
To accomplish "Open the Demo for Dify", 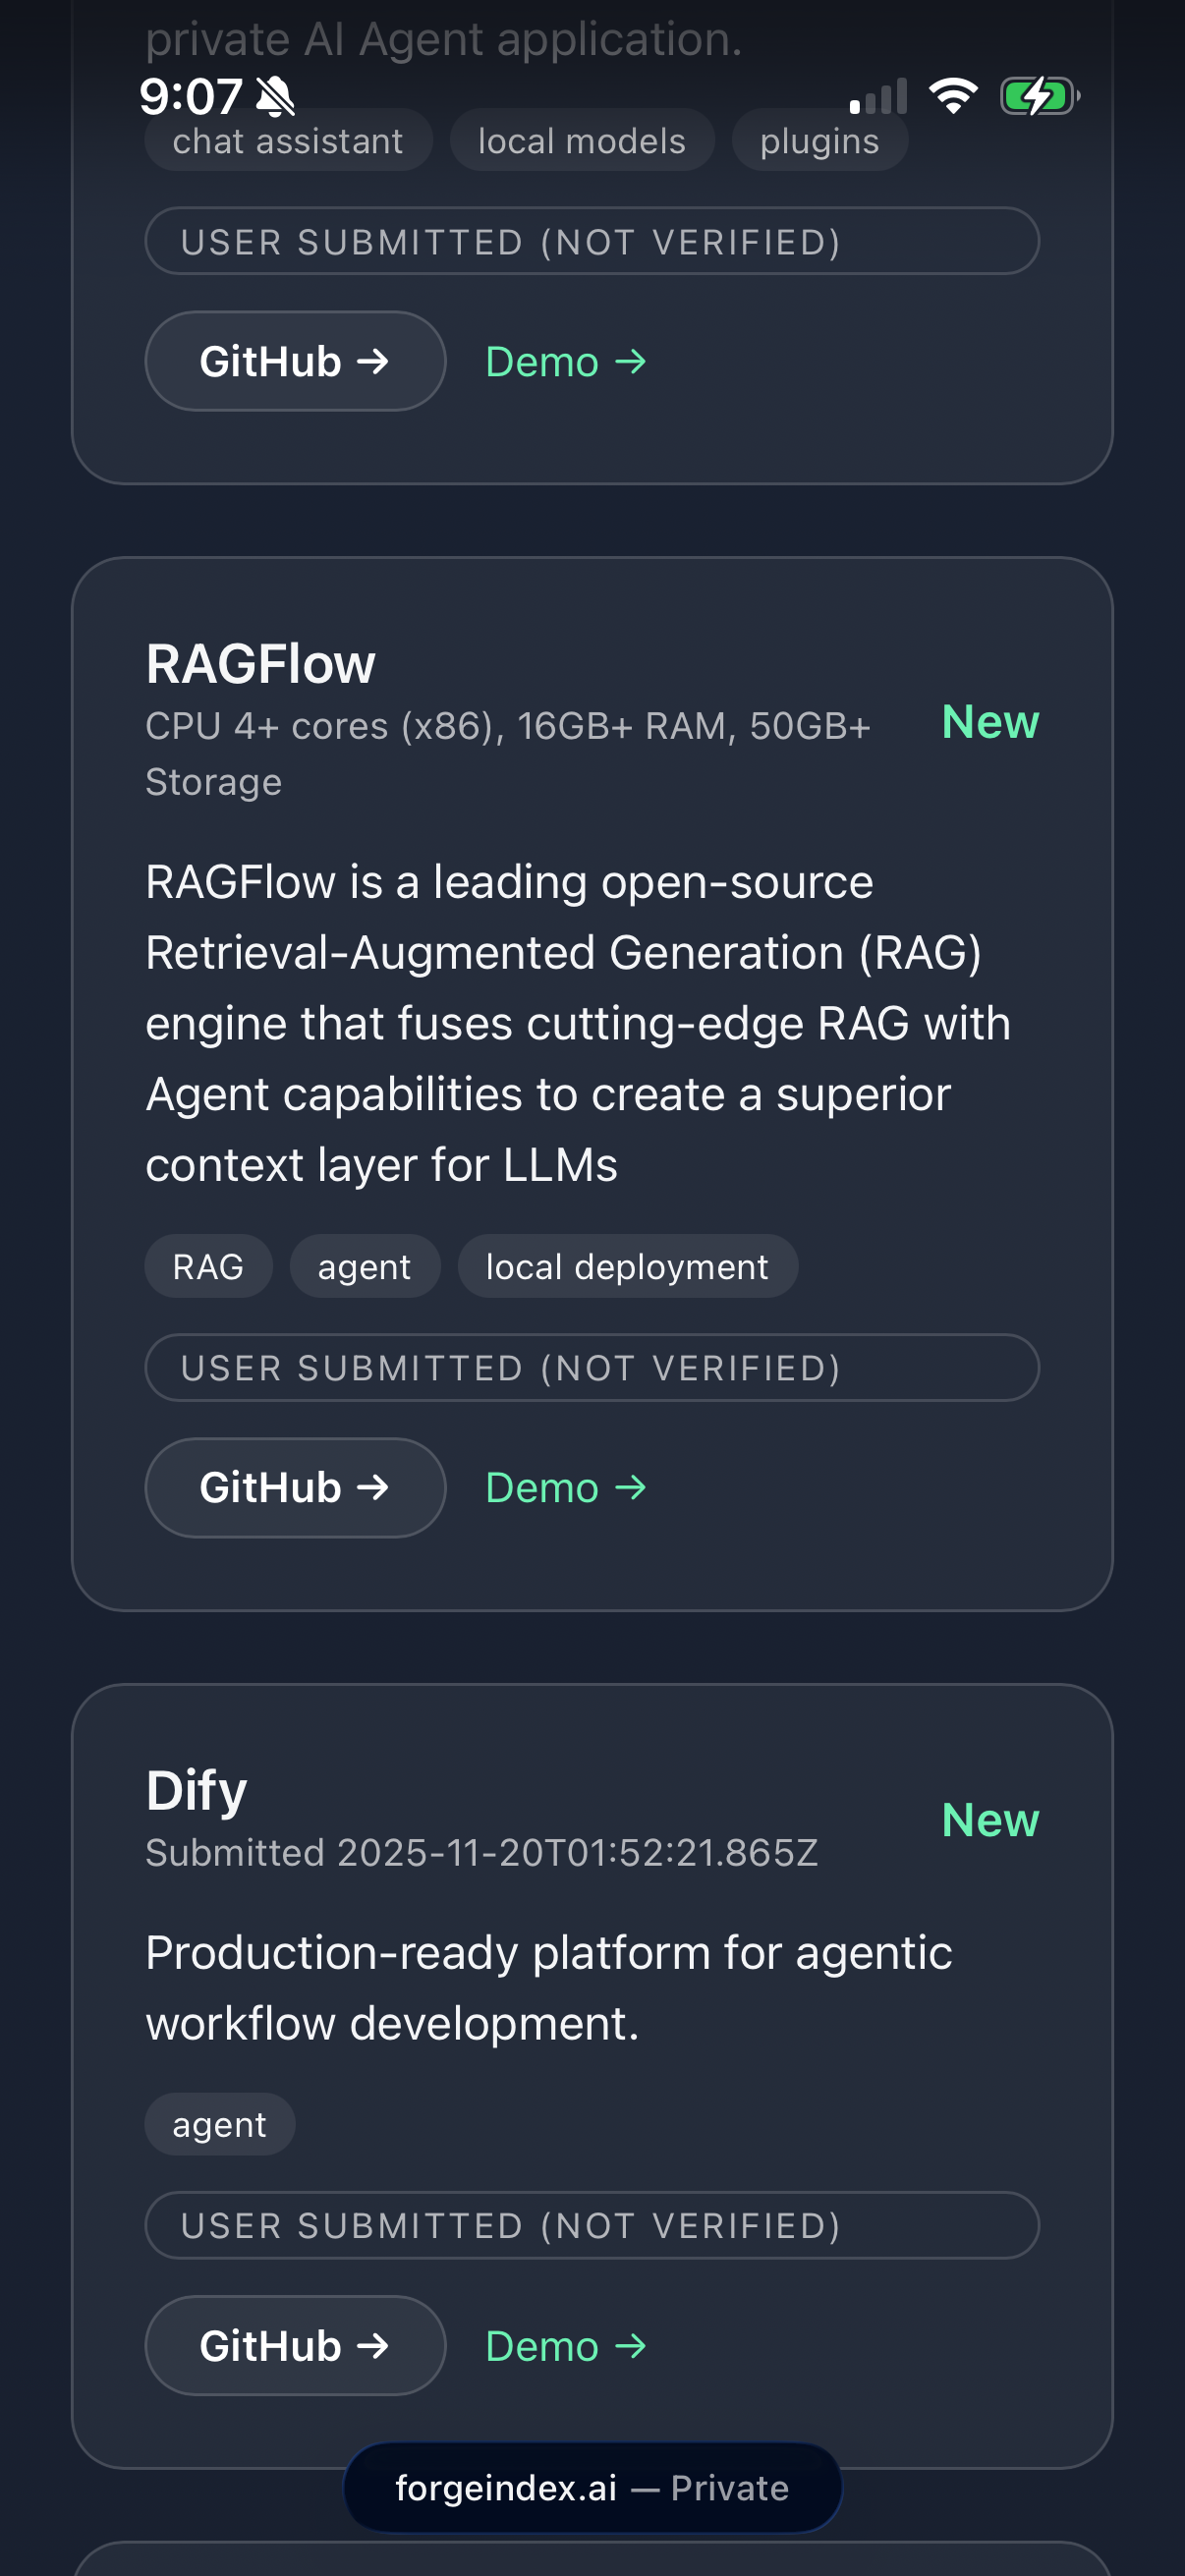I will click(x=565, y=2345).
